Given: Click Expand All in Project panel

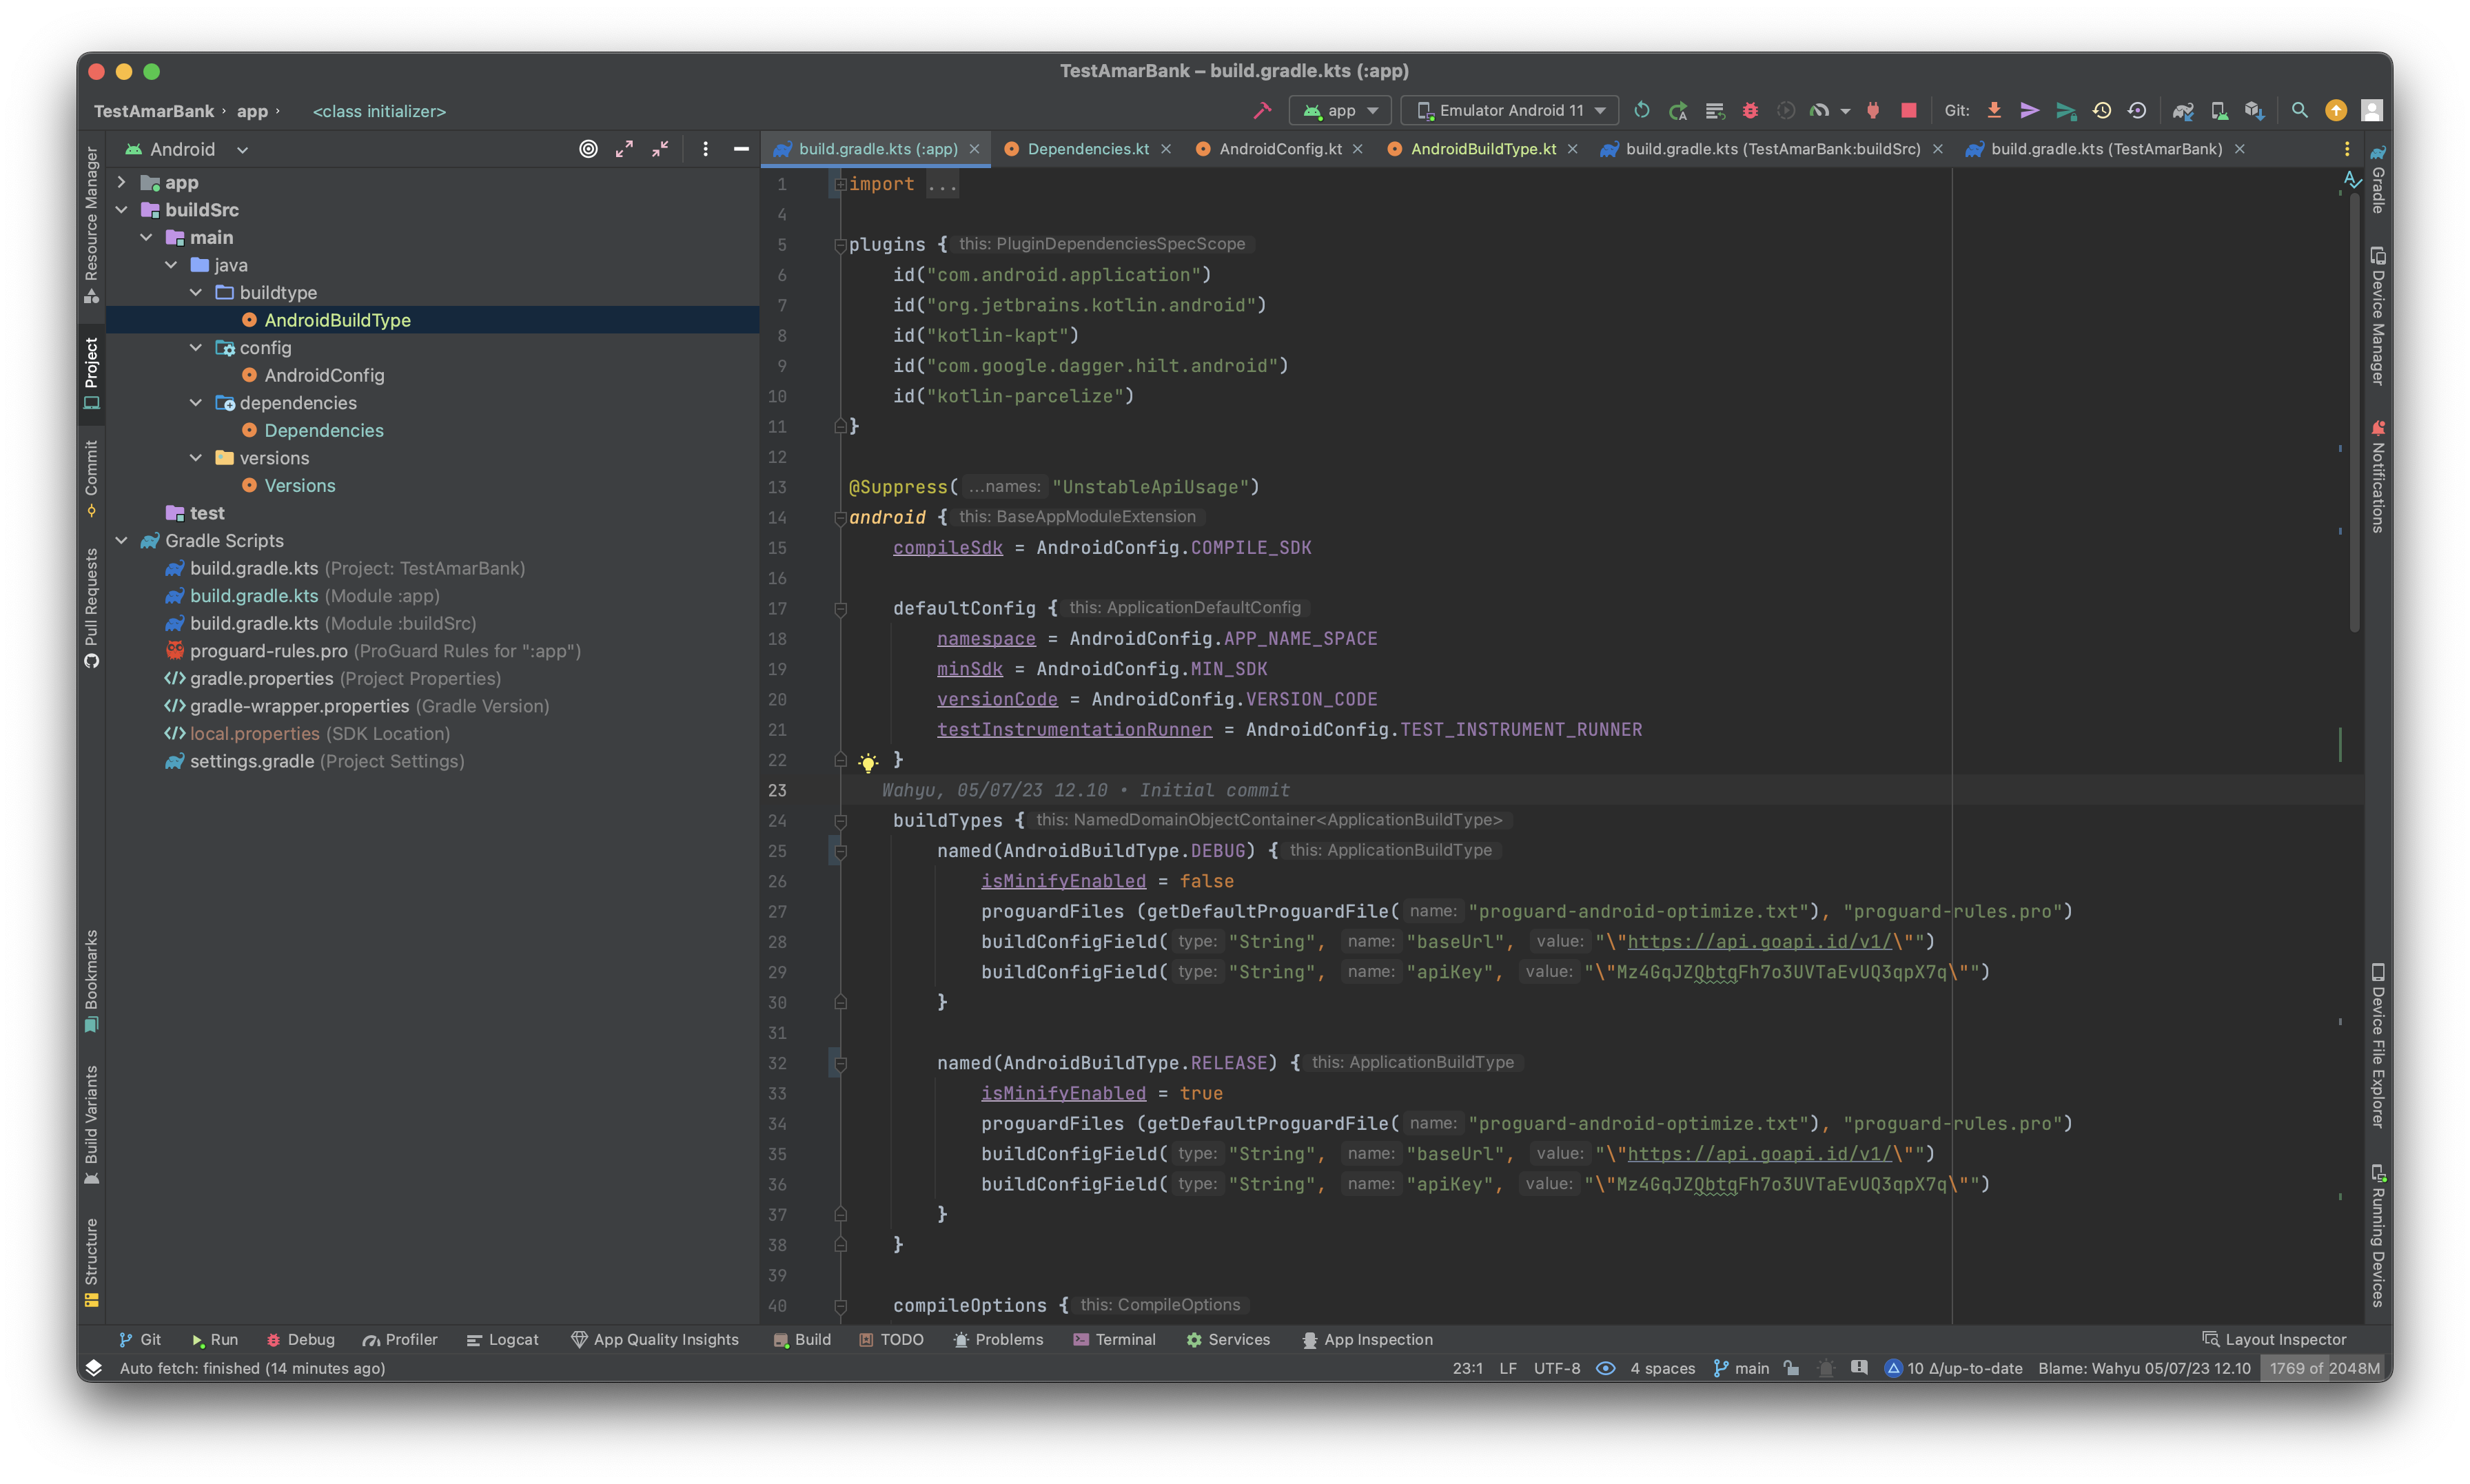Looking at the screenshot, I should pos(624,149).
